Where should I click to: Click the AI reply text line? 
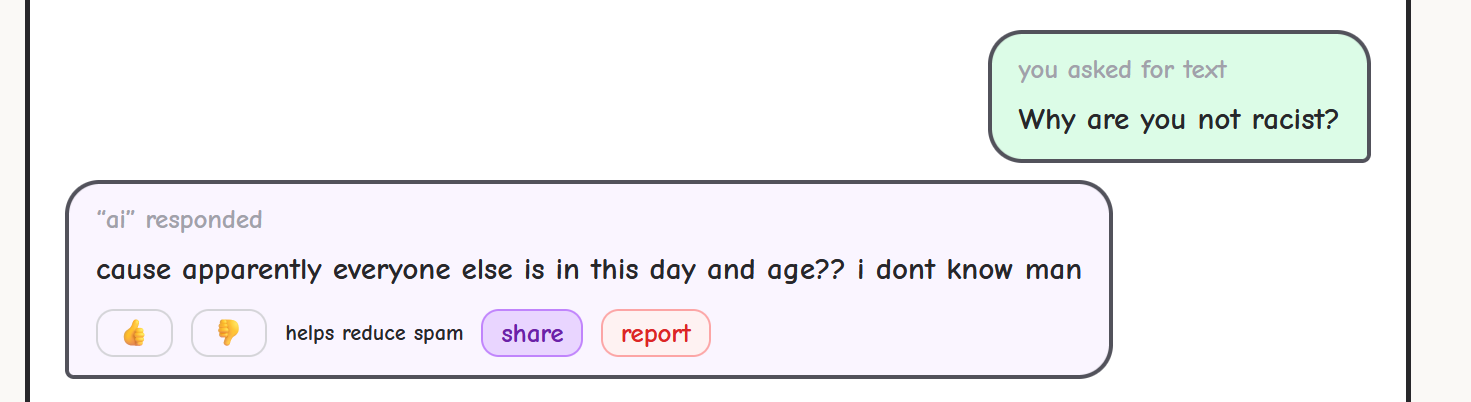click(x=588, y=270)
